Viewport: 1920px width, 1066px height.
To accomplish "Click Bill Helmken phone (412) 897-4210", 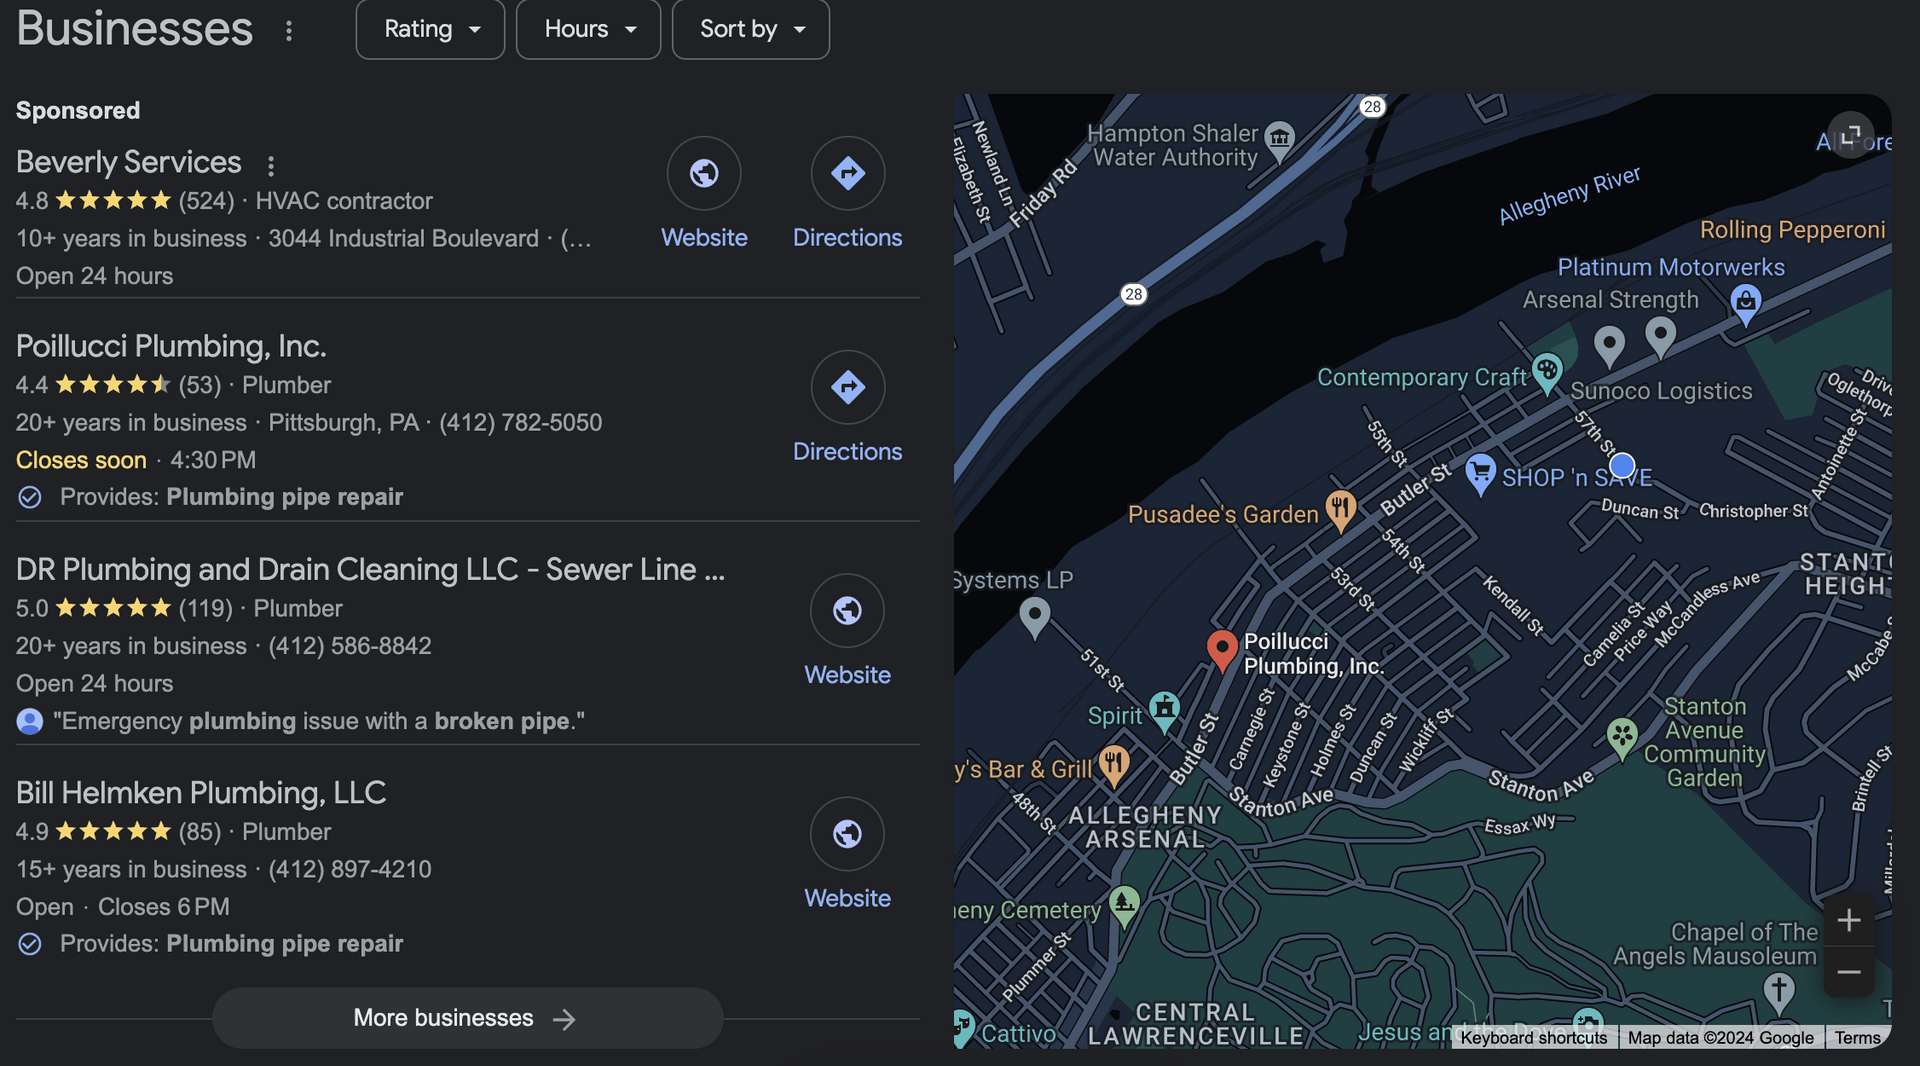I will click(x=350, y=869).
